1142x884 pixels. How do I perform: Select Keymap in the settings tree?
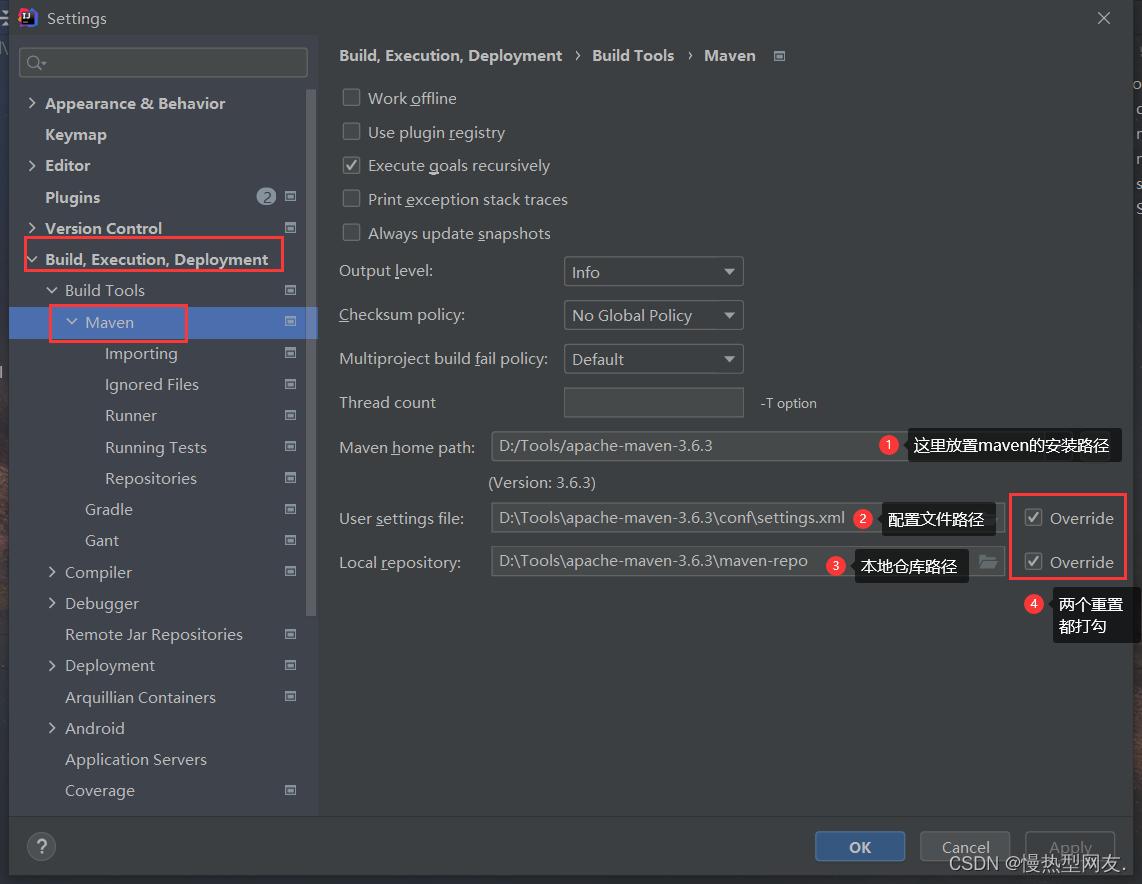pos(76,135)
